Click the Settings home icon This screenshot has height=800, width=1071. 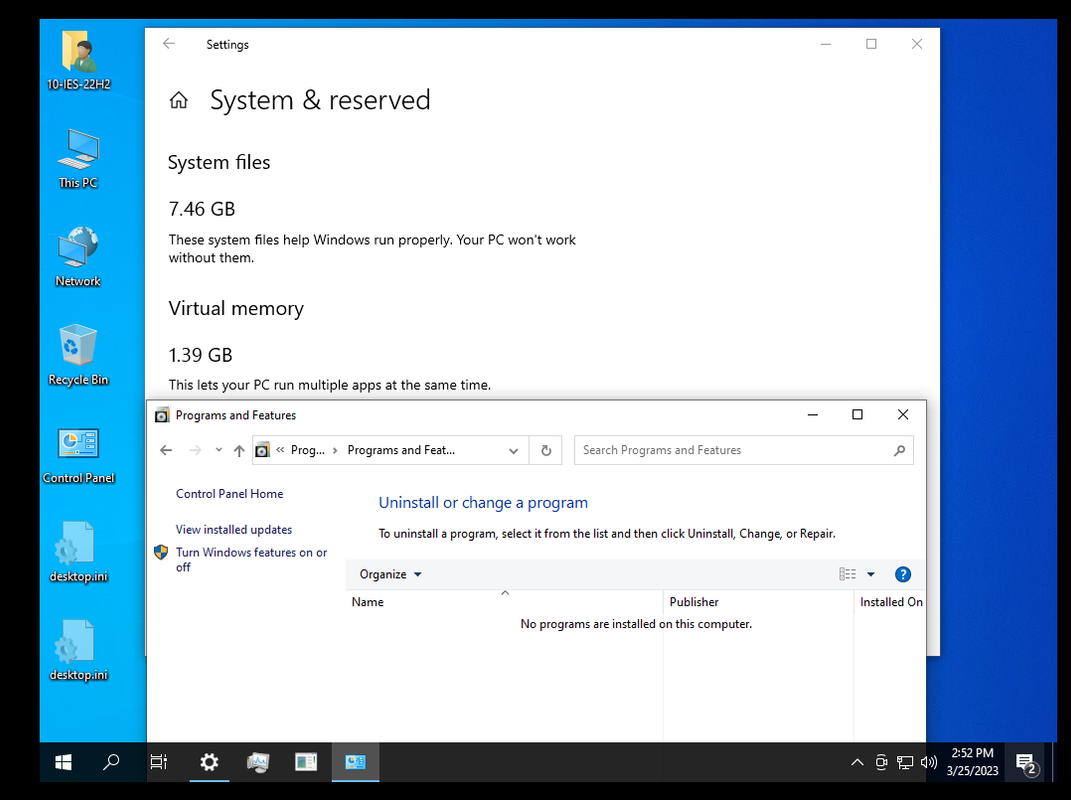tap(179, 100)
